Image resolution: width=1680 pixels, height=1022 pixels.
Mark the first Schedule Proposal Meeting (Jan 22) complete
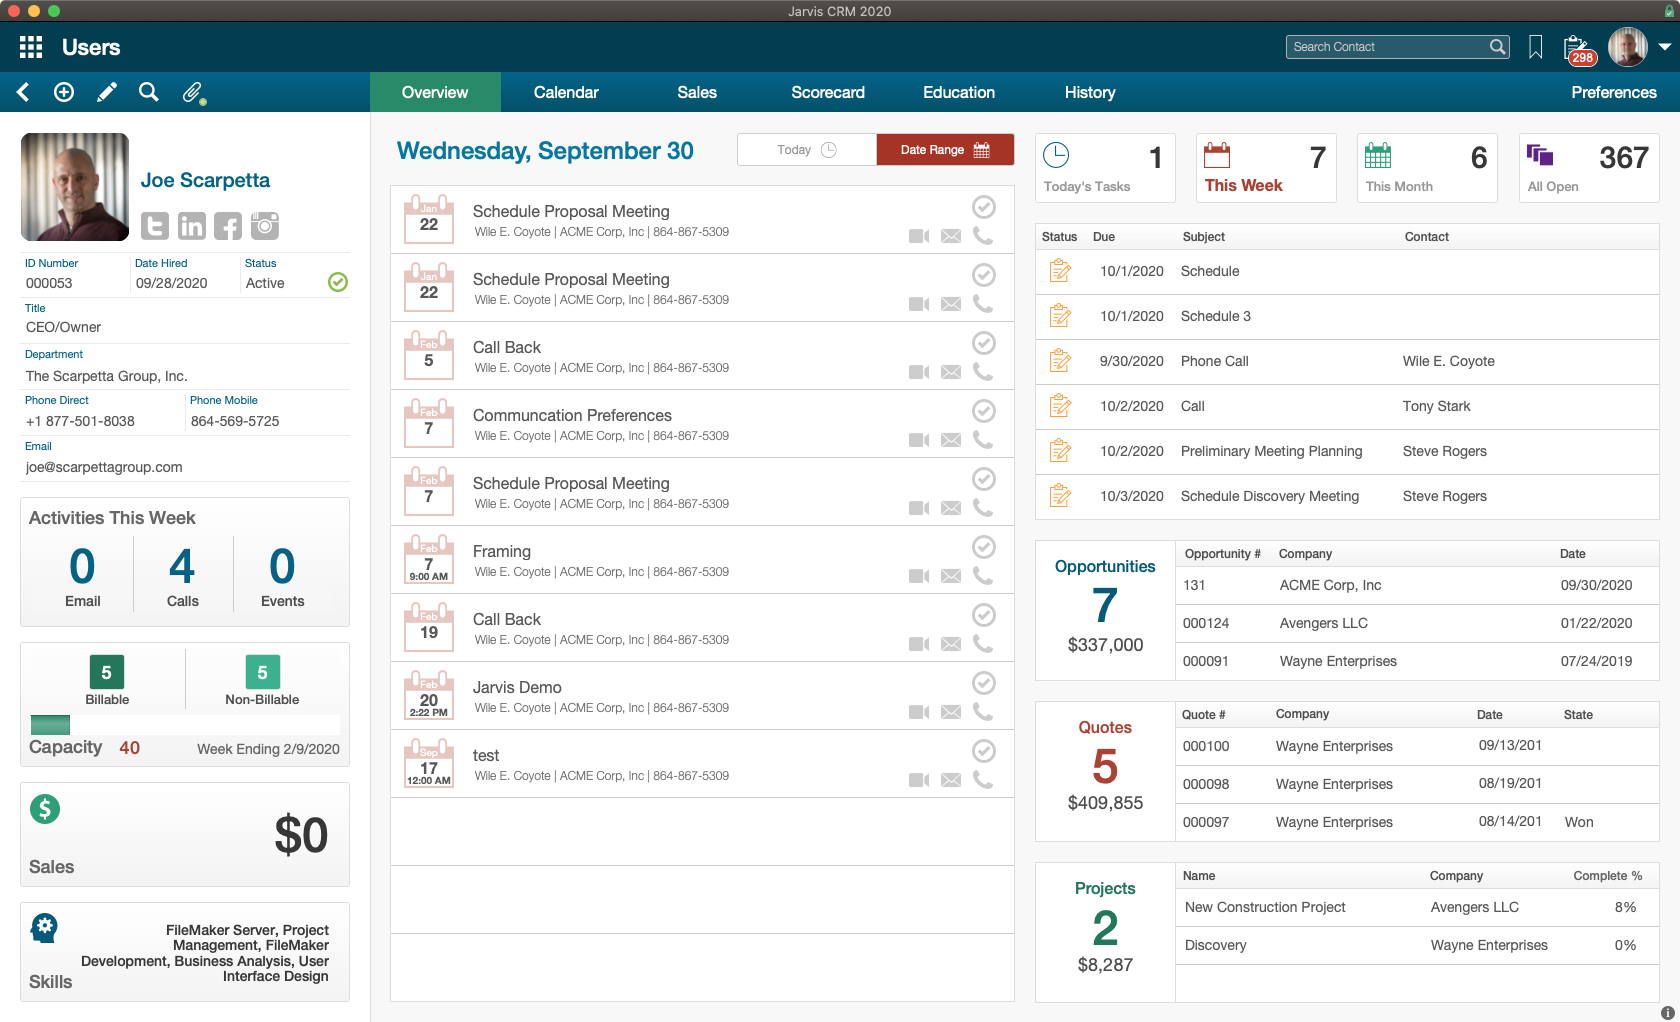point(984,207)
